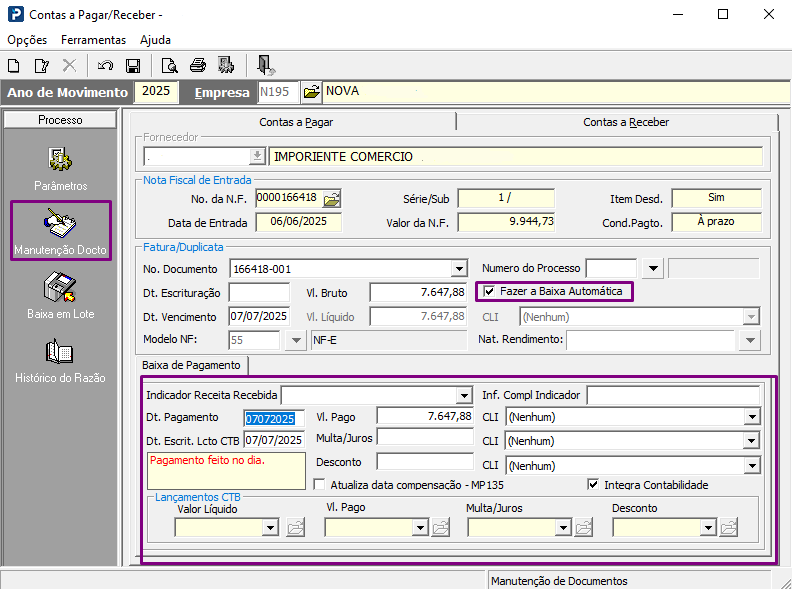The height and width of the screenshot is (589, 792).
Task: Toggle Atualiza data compensação - MP135 checkbox
Action: point(319,485)
